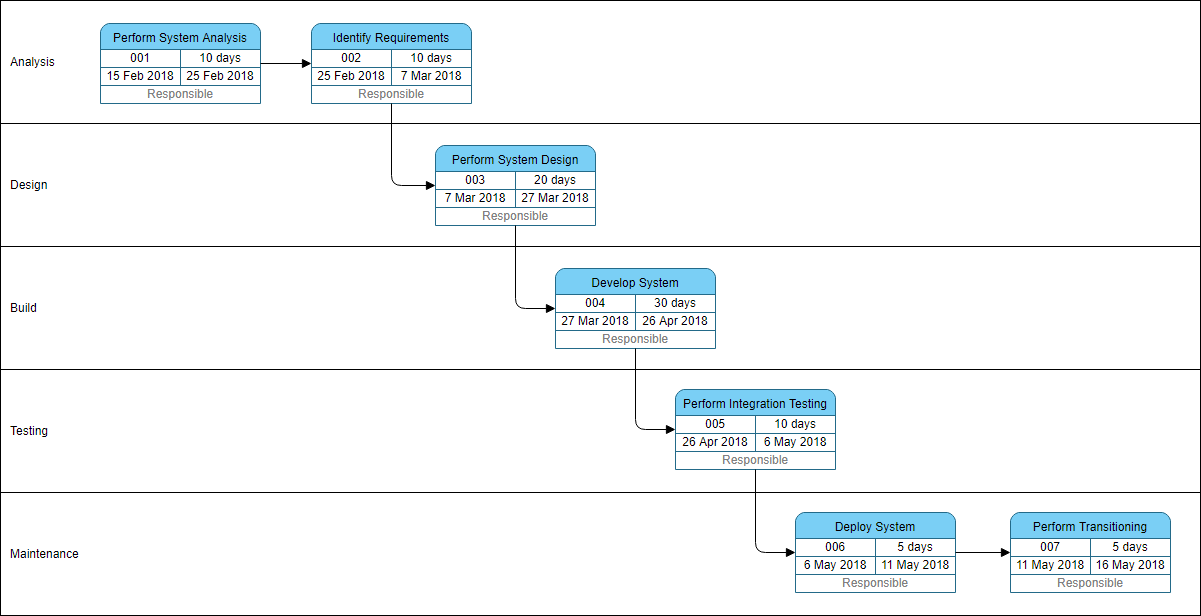The image size is (1201, 616).
Task: Select start date 26 Apr 2018 of task 005
Action: pos(715,442)
